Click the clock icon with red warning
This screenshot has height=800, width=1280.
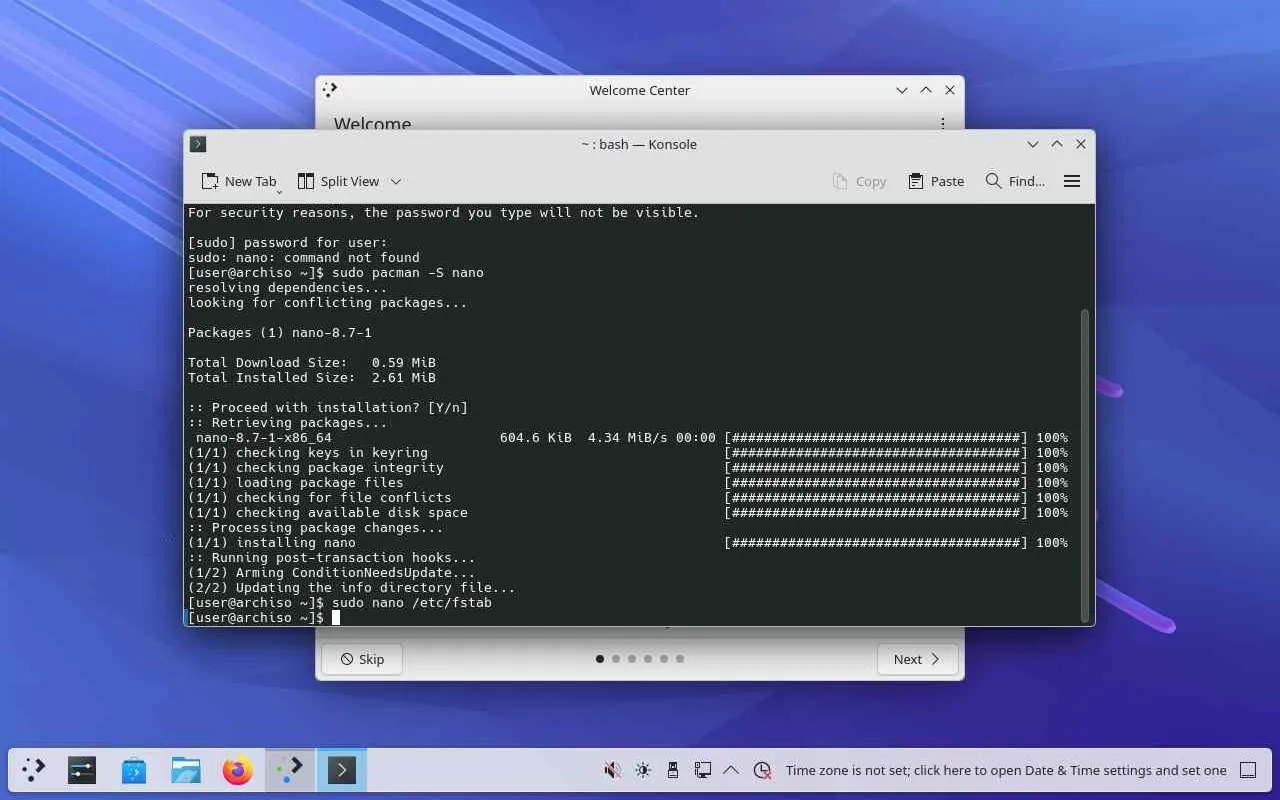762,770
